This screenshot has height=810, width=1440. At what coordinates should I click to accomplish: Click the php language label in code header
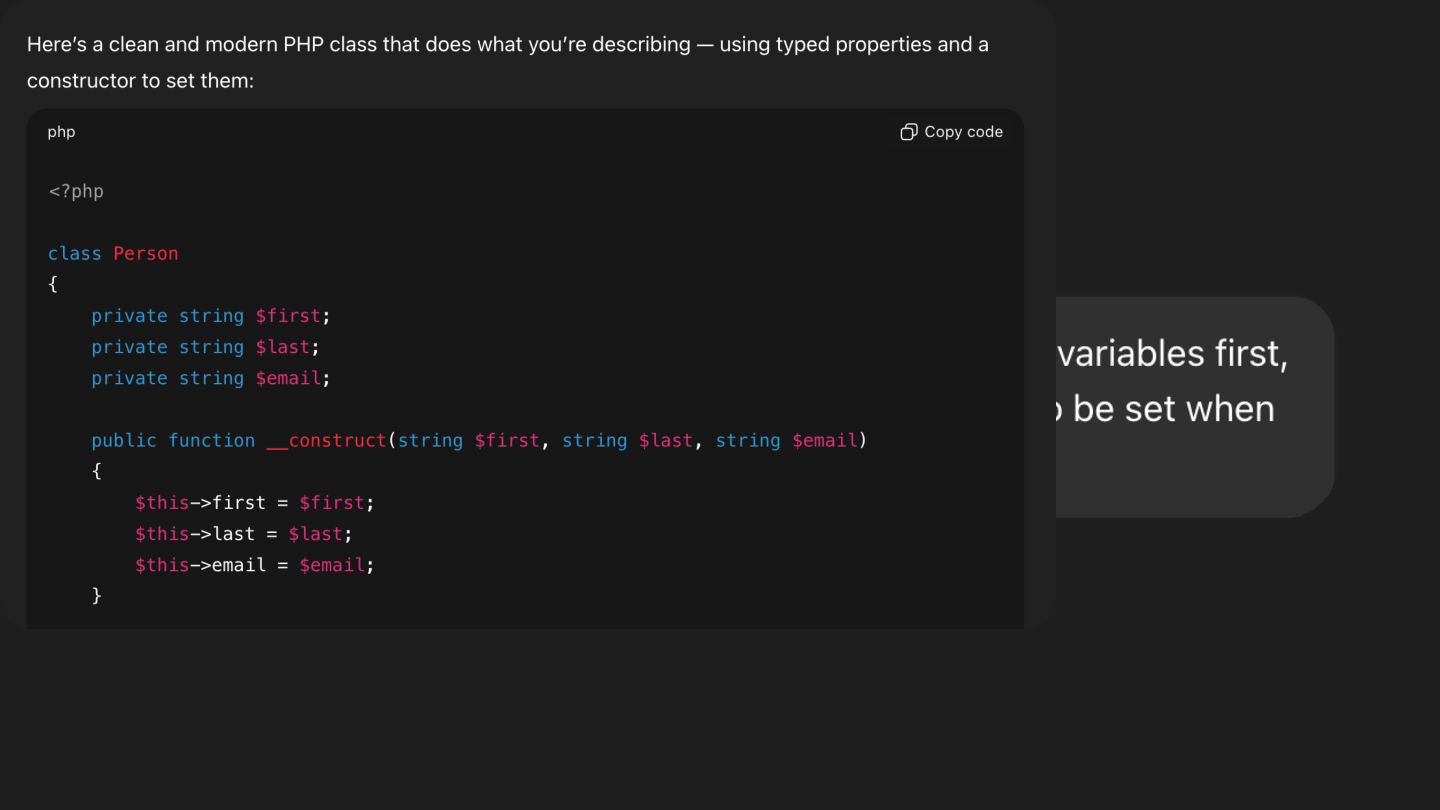pyautogui.click(x=61, y=132)
